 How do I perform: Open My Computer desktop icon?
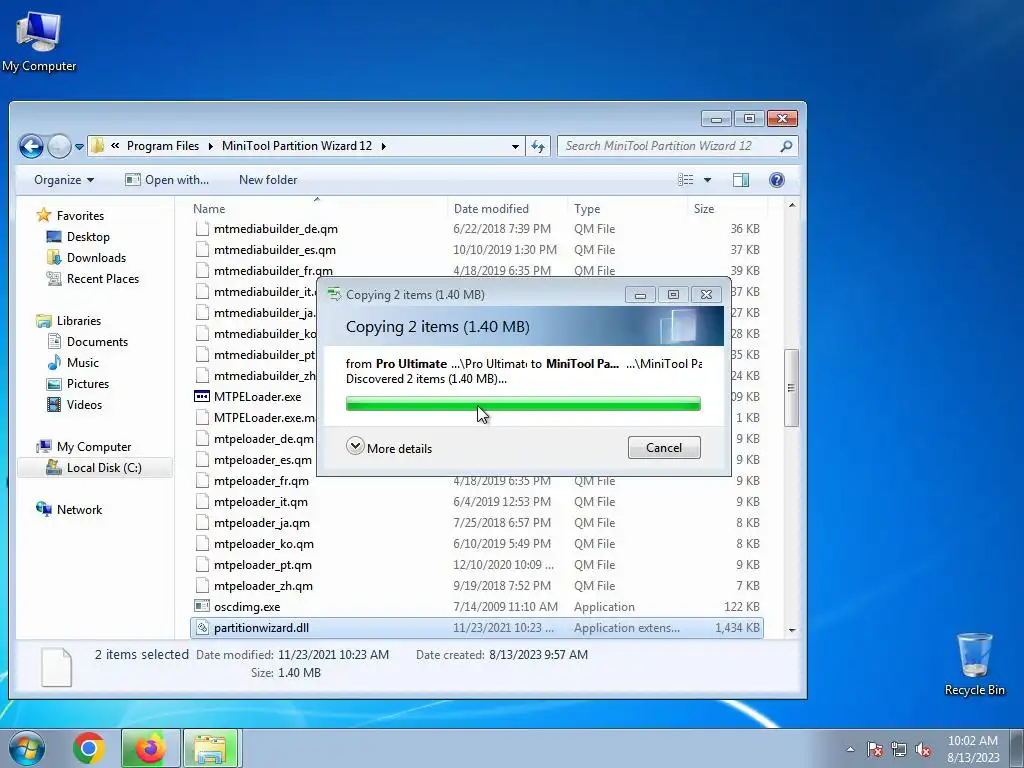[x=39, y=41]
